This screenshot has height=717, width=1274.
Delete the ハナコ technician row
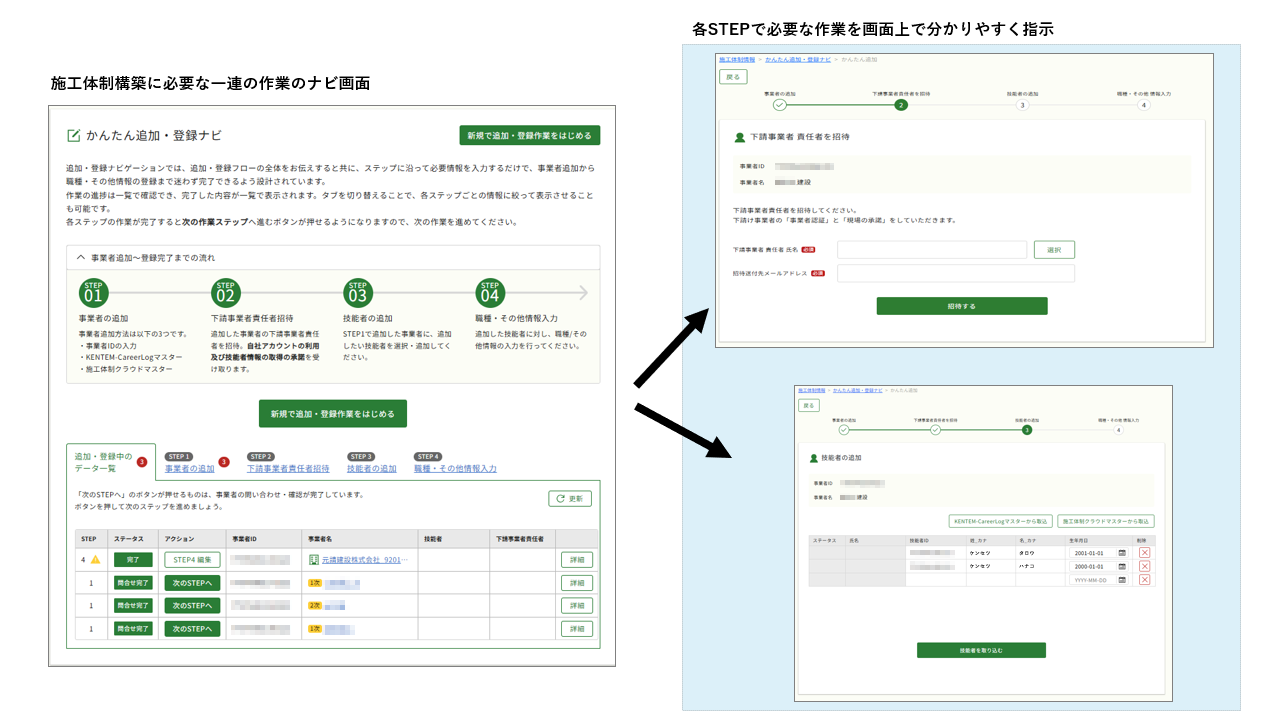[x=1145, y=566]
